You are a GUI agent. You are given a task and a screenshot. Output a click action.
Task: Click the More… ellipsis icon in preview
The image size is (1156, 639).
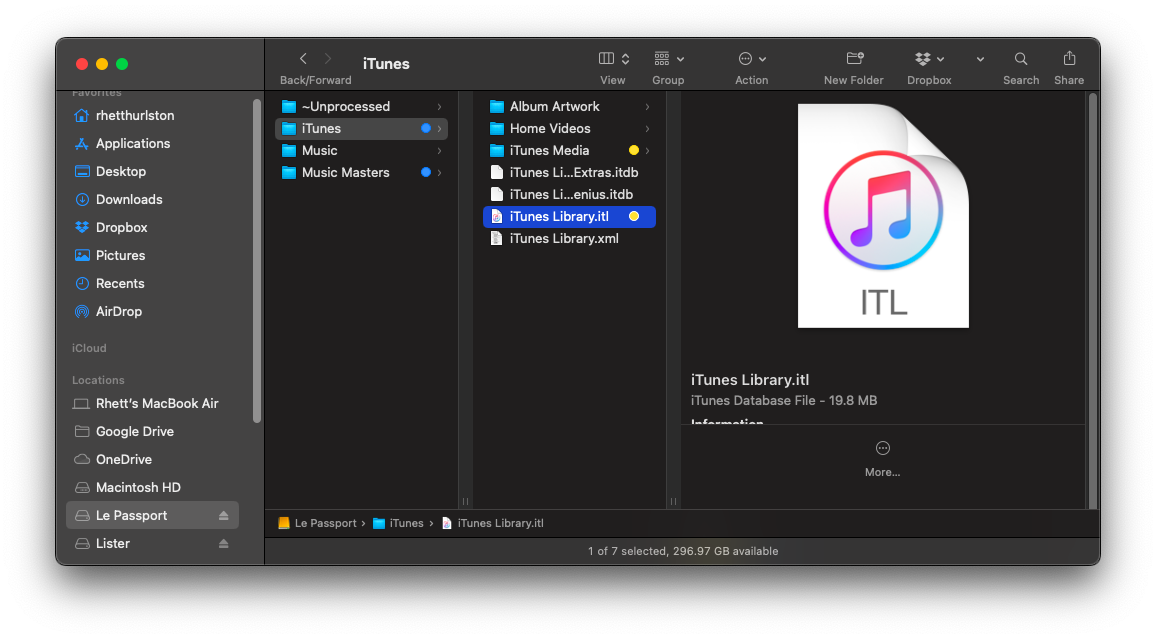point(882,448)
